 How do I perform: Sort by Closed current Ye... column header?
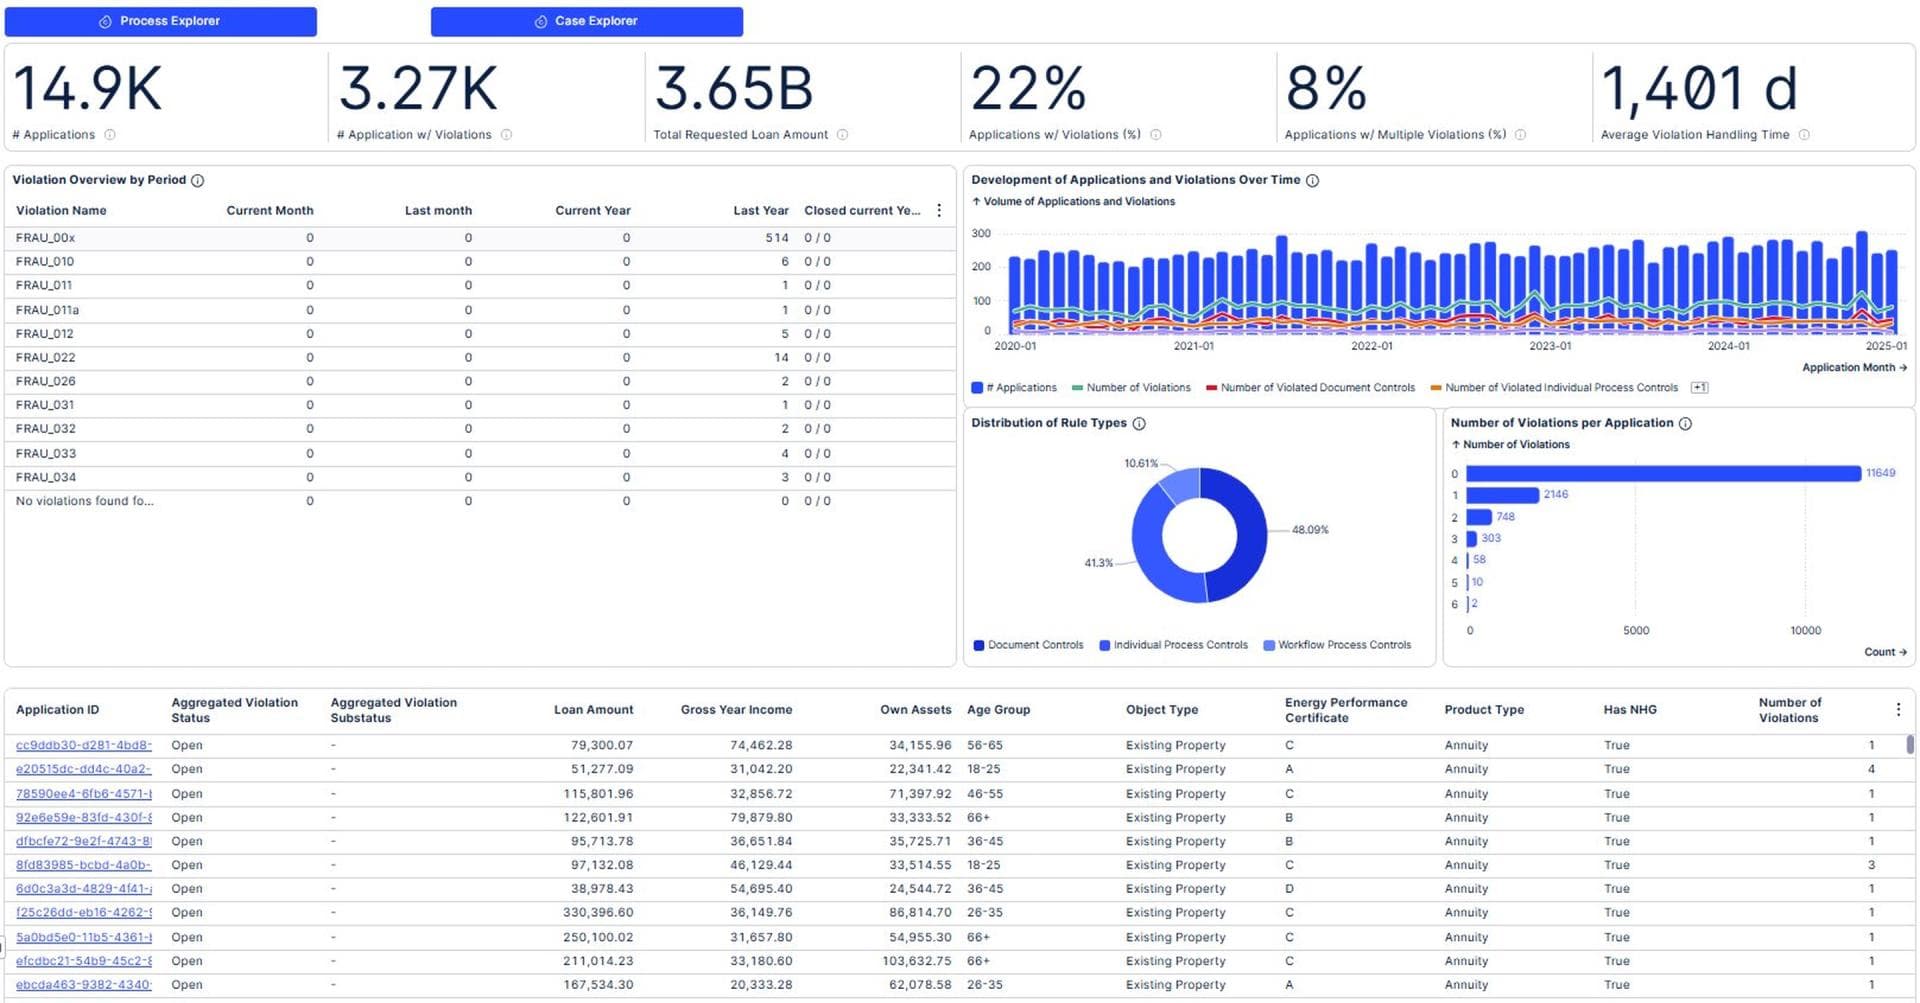[x=862, y=211]
